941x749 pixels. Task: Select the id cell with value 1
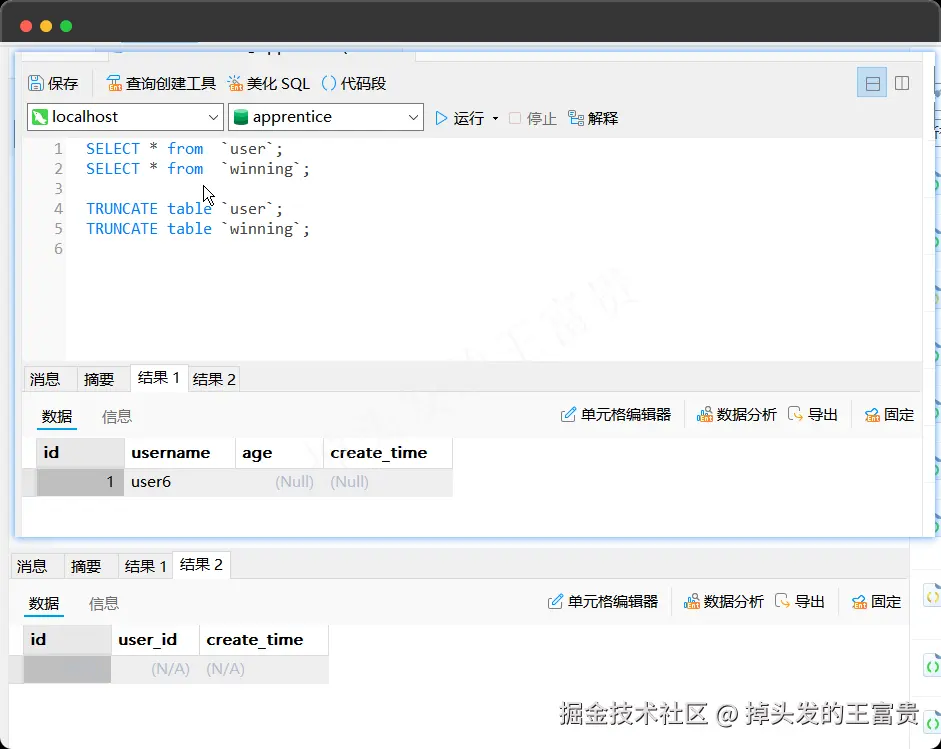[x=80, y=482]
